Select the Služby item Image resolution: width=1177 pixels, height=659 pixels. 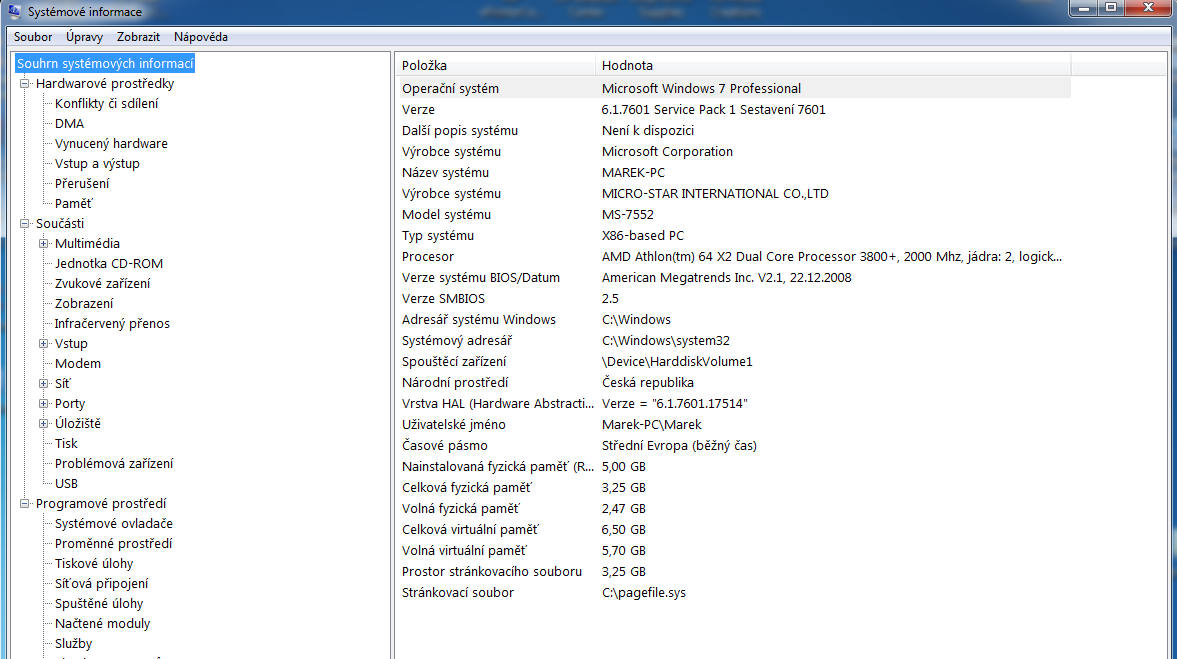point(74,644)
